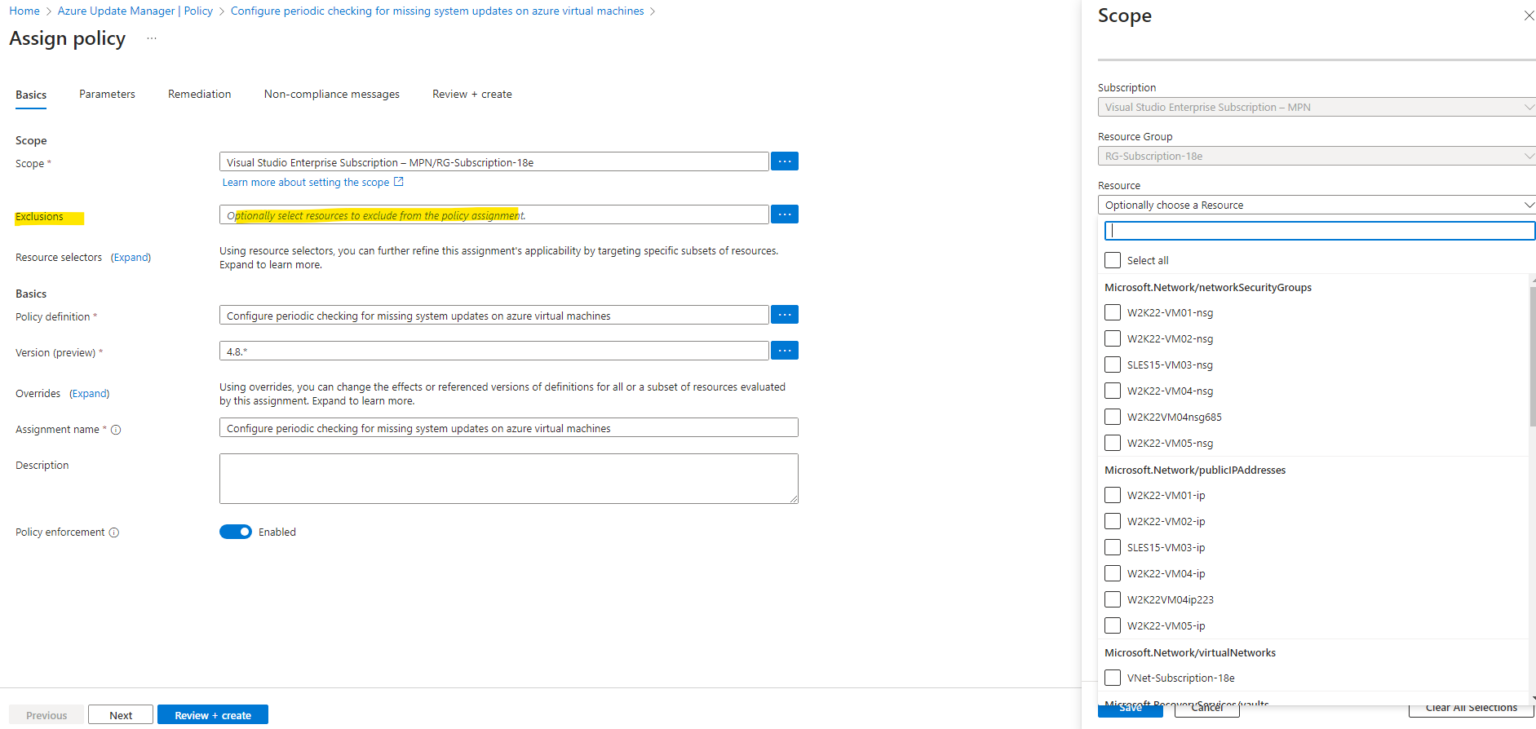
Task: Open the Policy definition picker ellipsis button
Action: (785, 315)
